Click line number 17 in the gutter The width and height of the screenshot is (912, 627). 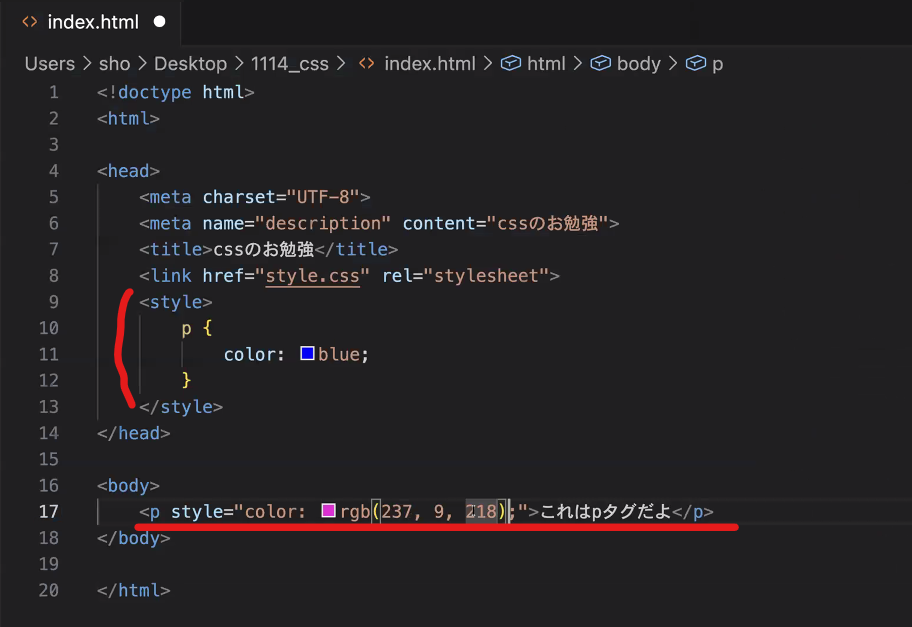tap(49, 511)
